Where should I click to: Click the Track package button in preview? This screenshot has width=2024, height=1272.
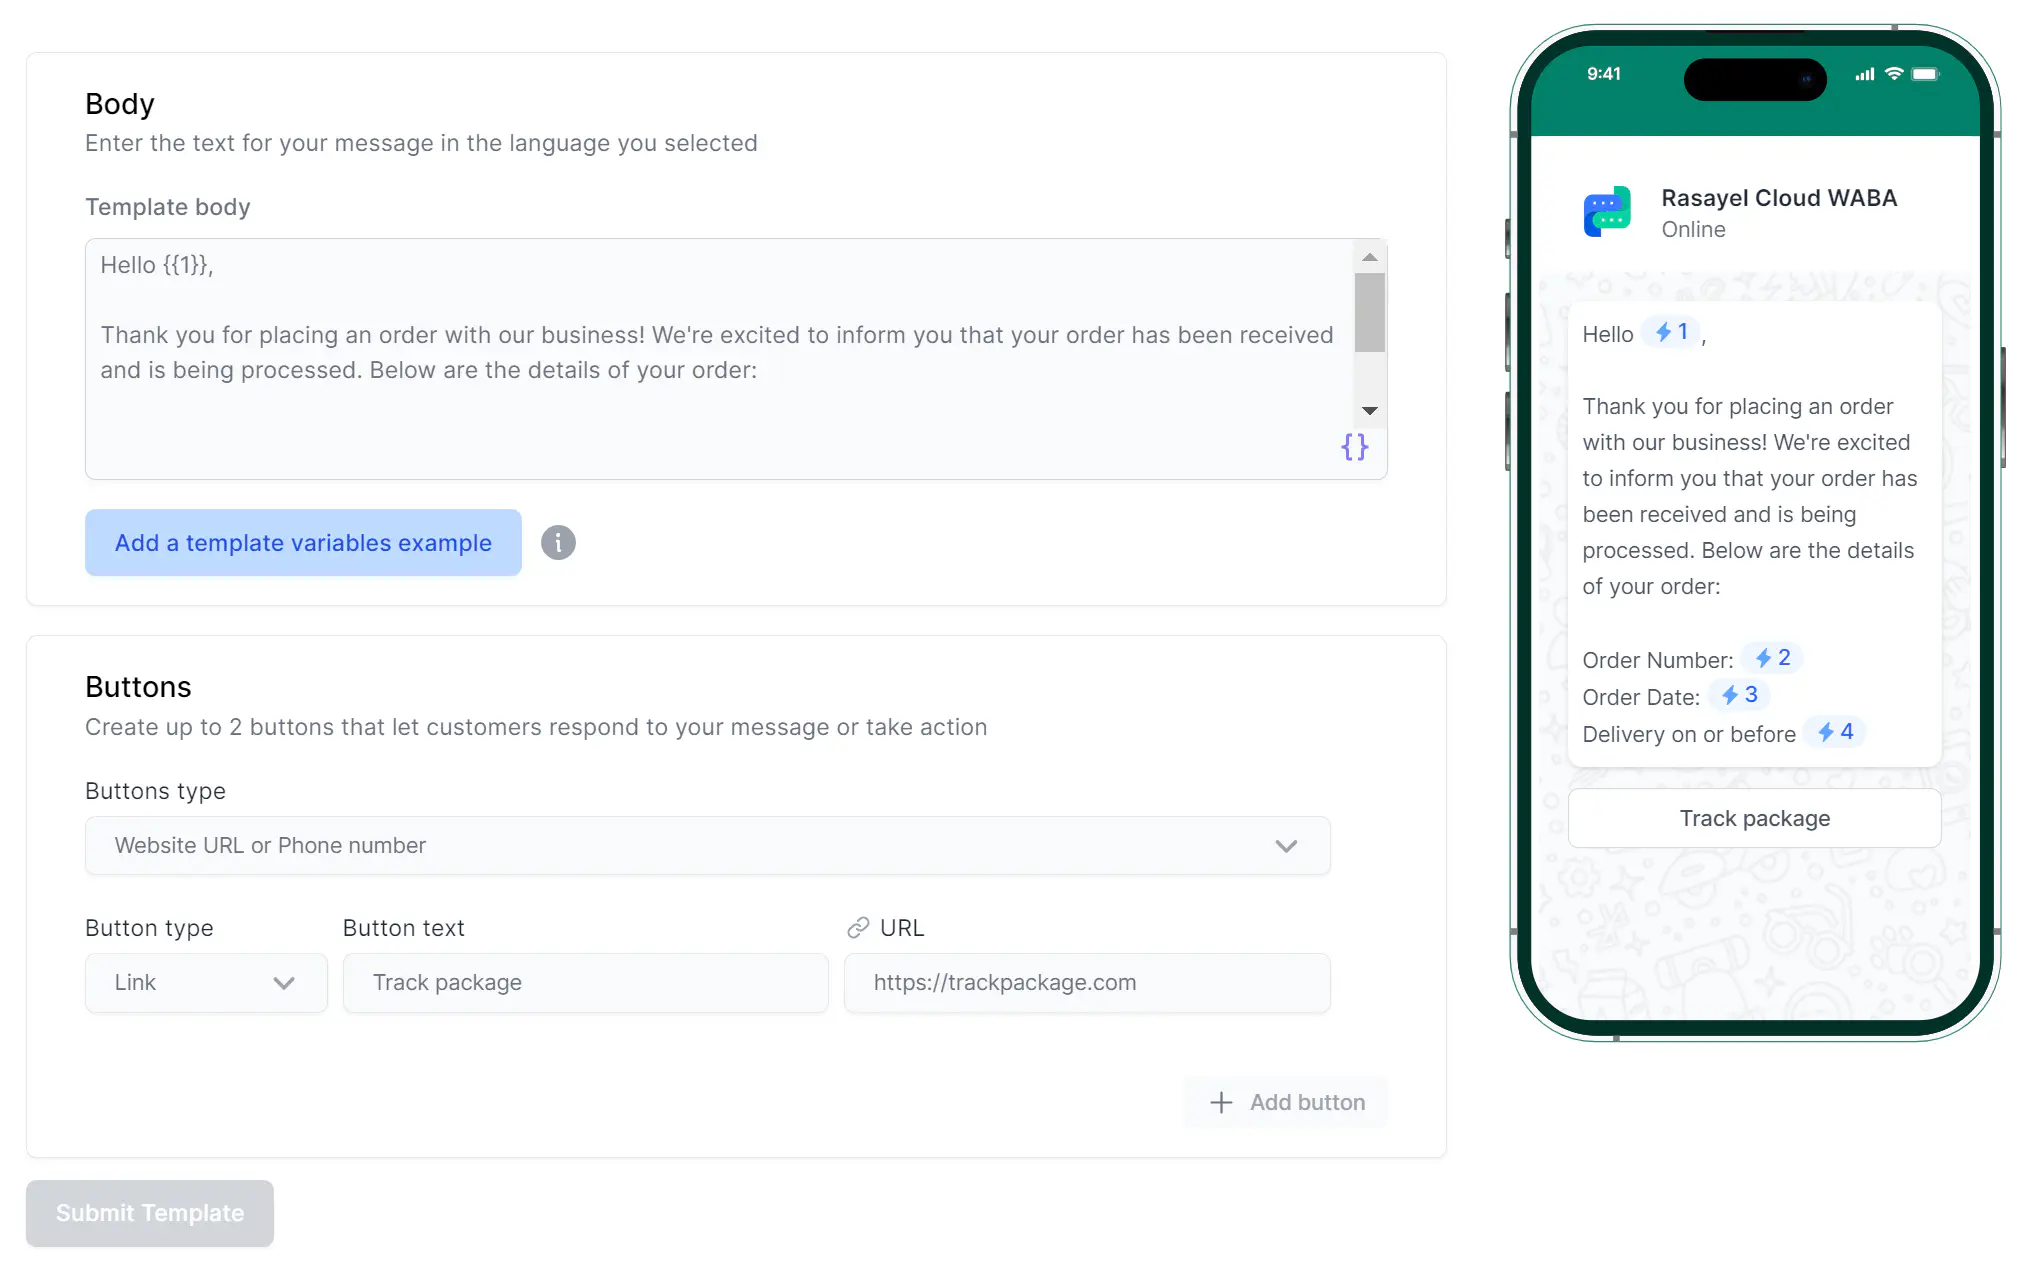1753,818
